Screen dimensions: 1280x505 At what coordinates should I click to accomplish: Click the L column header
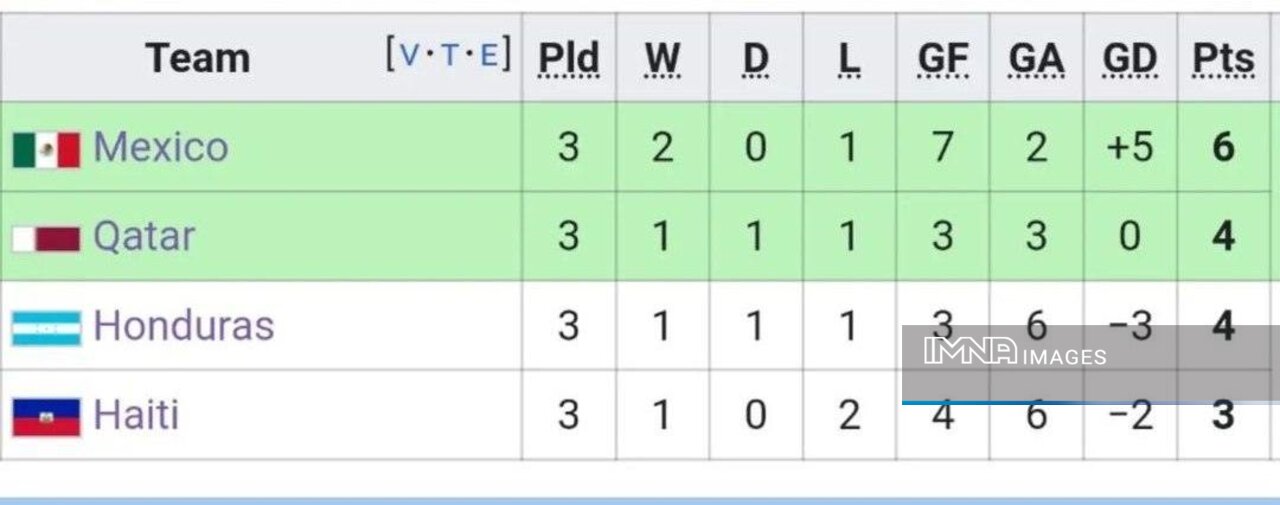point(849,60)
